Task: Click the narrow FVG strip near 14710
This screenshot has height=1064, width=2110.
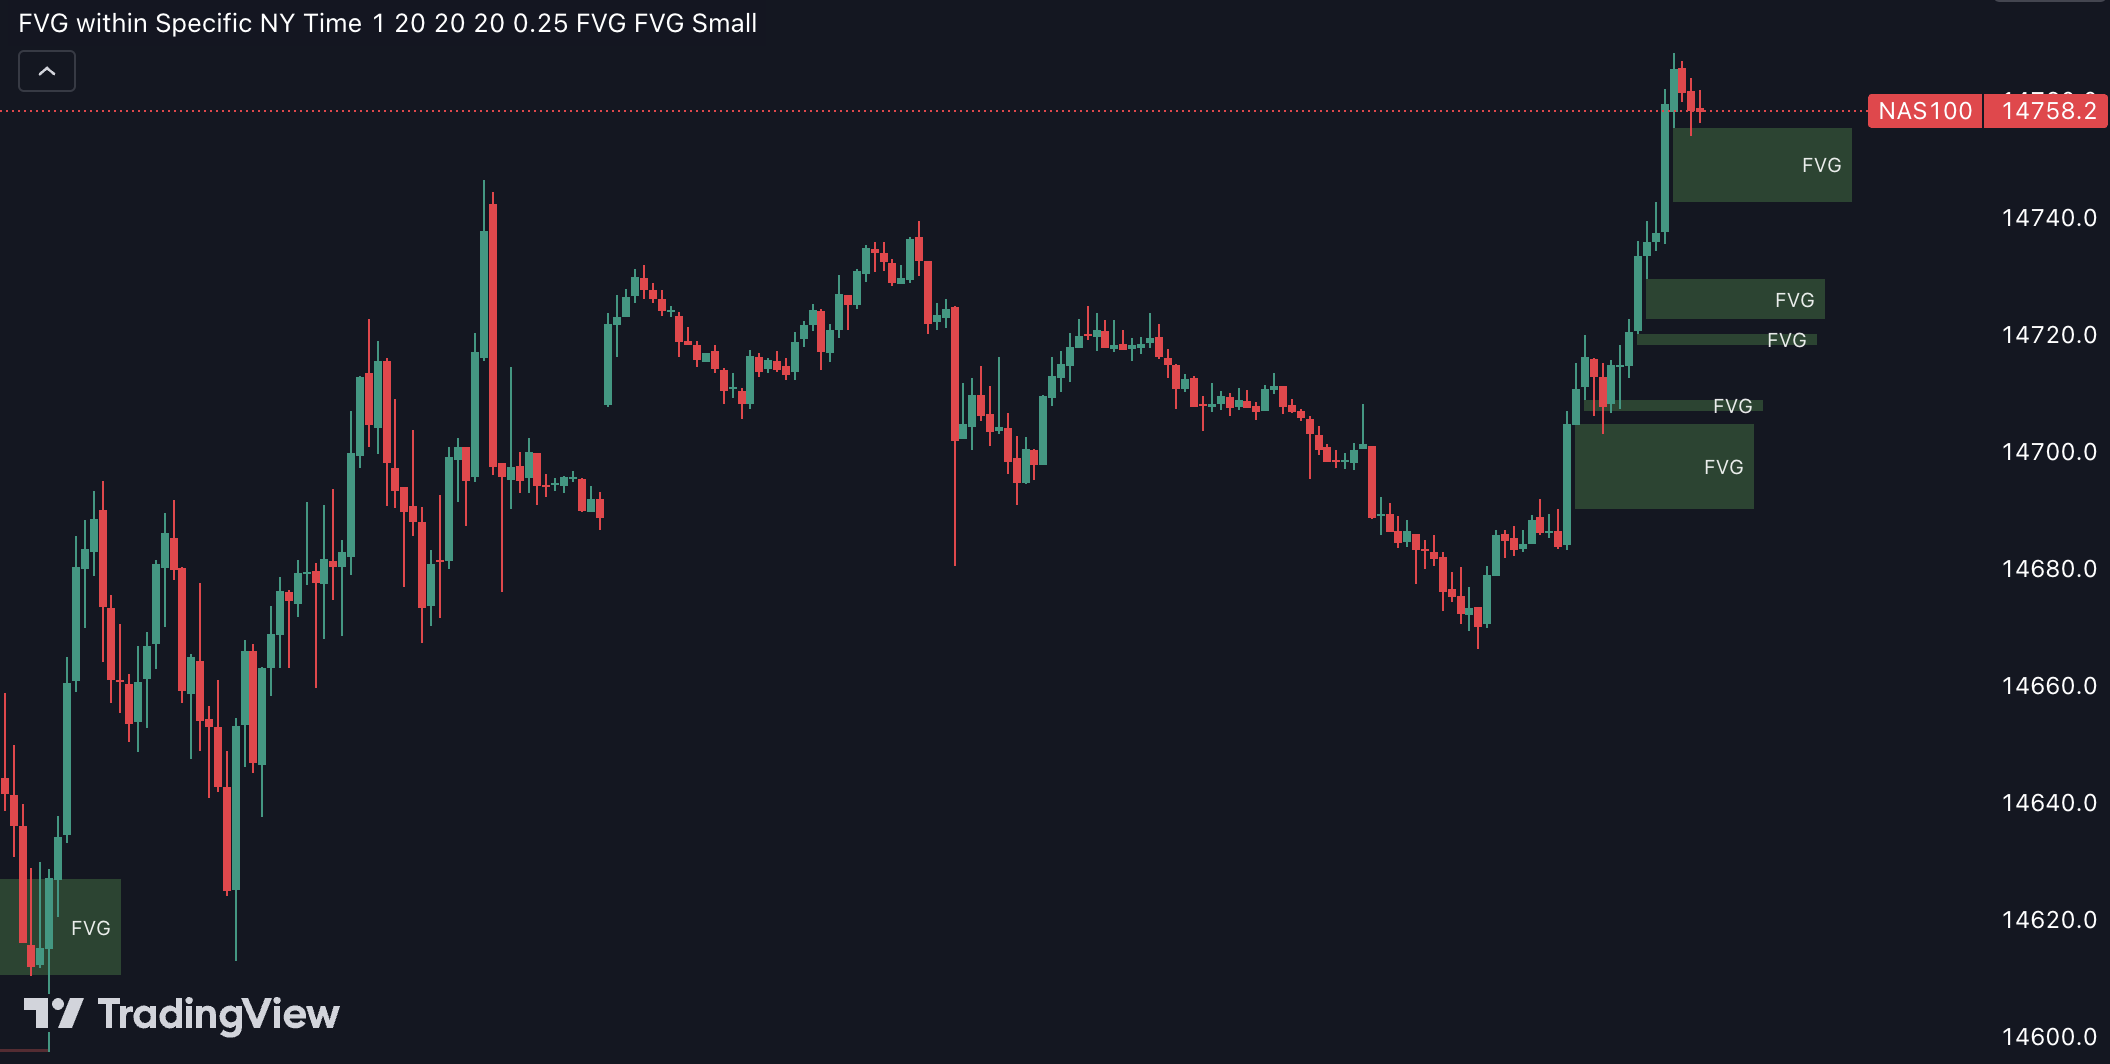Action: click(x=1690, y=405)
